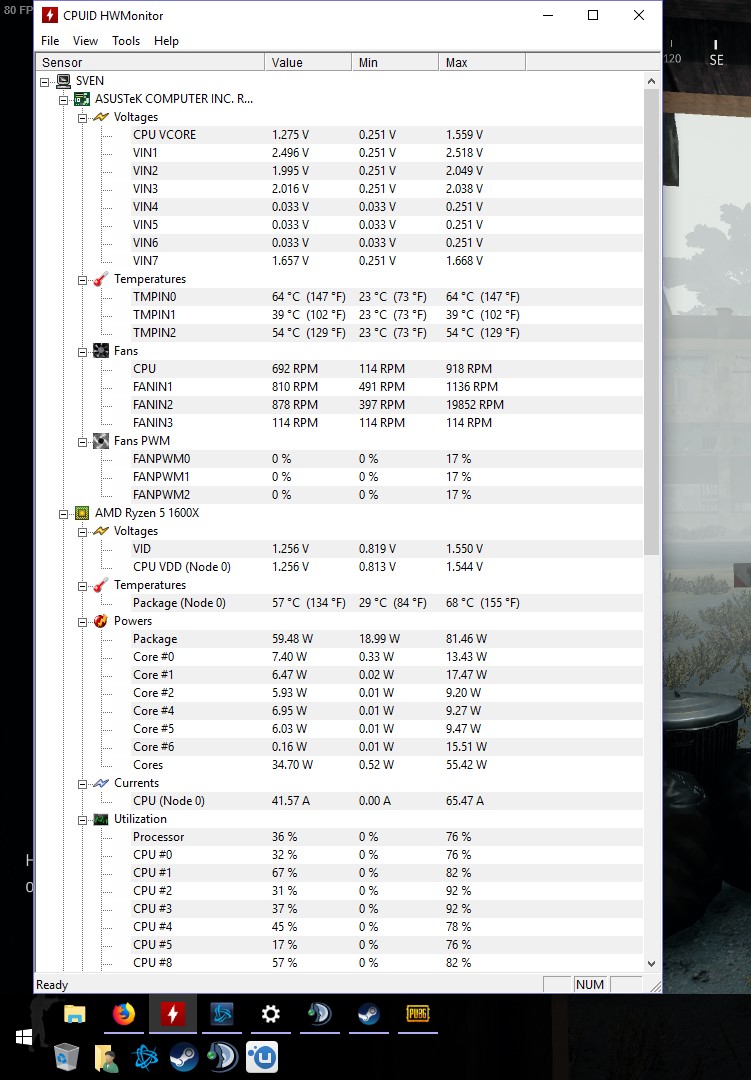Collapse the Powers group

[x=82, y=621]
